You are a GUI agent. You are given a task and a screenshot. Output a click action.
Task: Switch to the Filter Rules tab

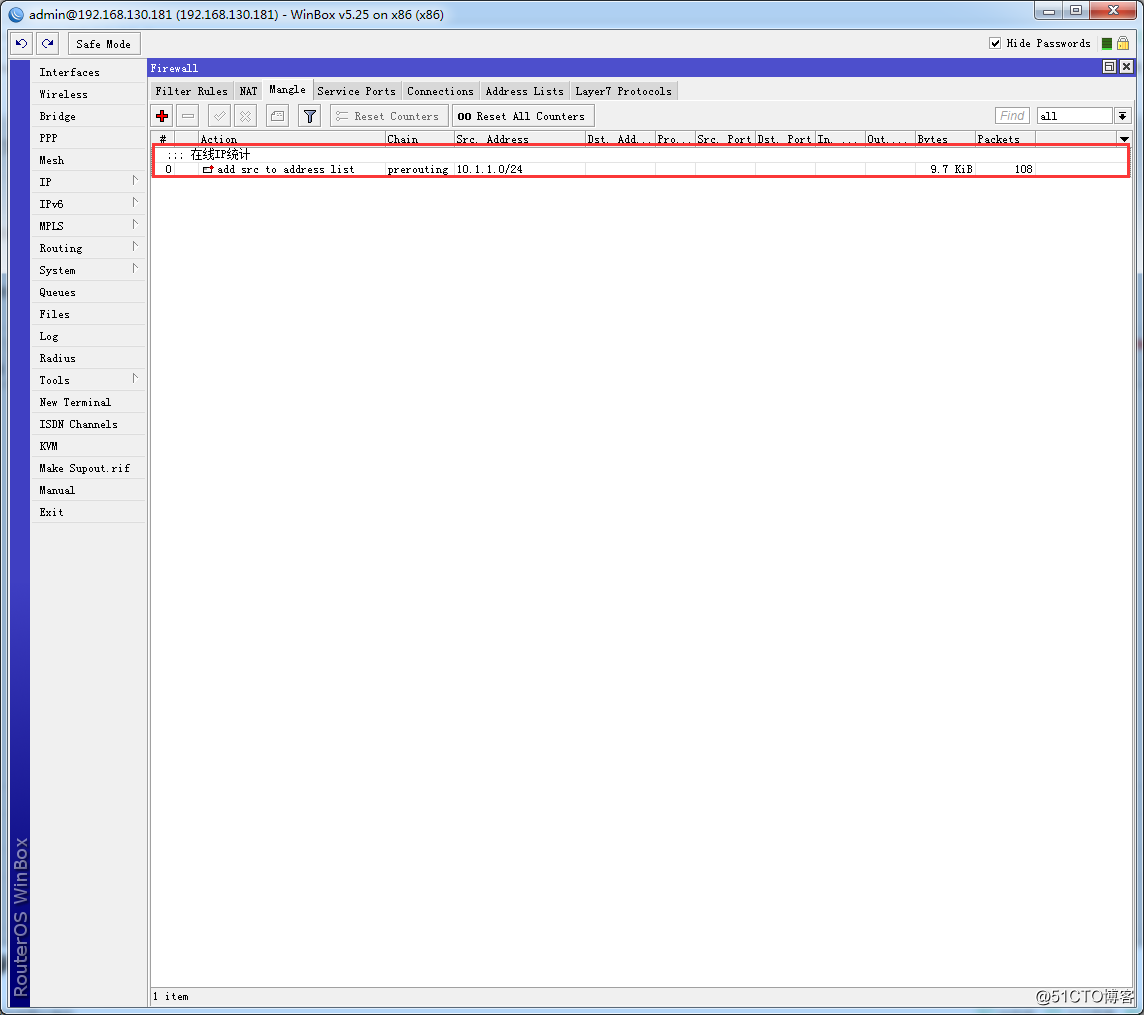point(191,91)
